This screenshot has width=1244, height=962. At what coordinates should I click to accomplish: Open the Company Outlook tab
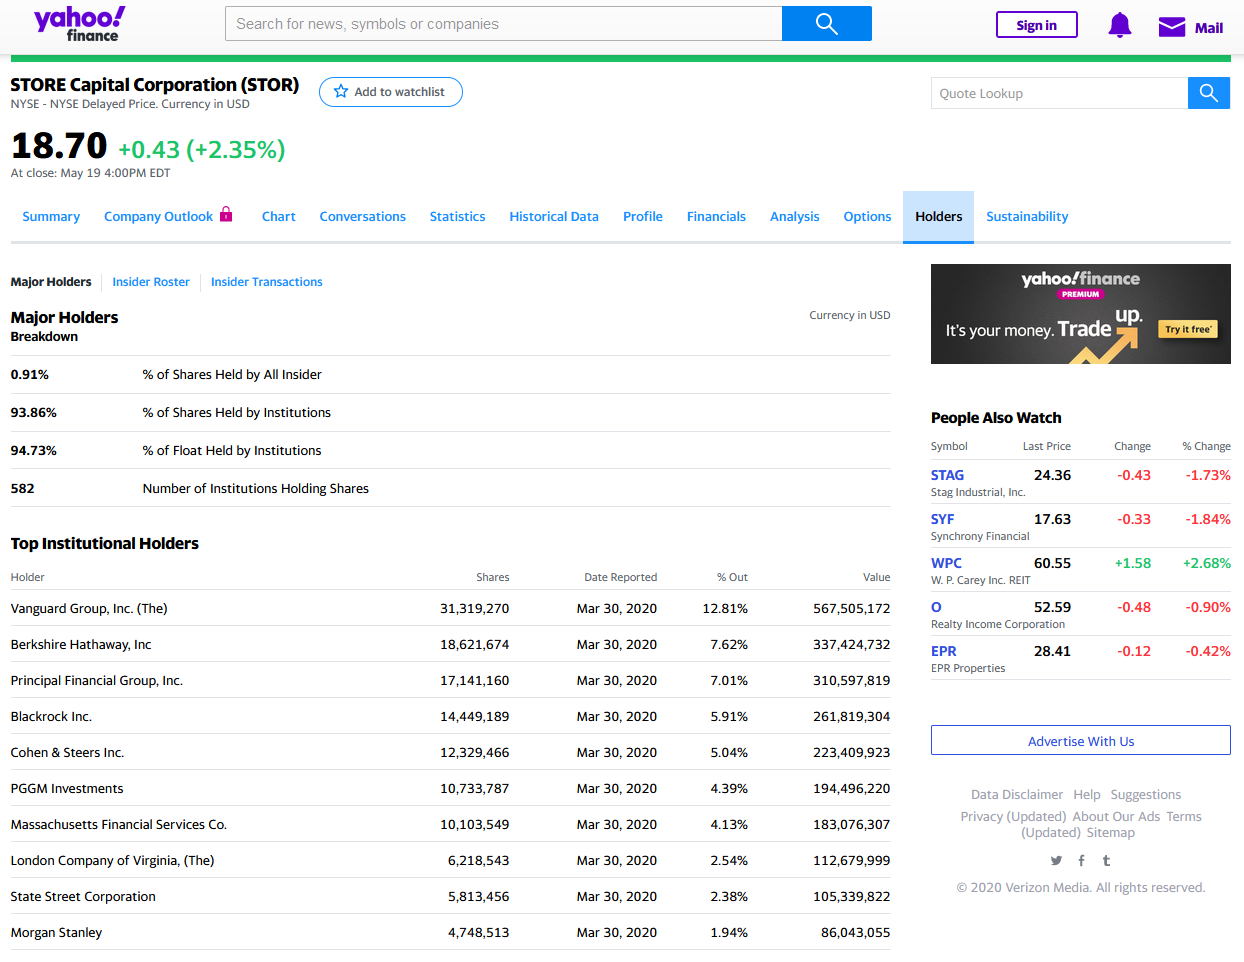coord(158,216)
